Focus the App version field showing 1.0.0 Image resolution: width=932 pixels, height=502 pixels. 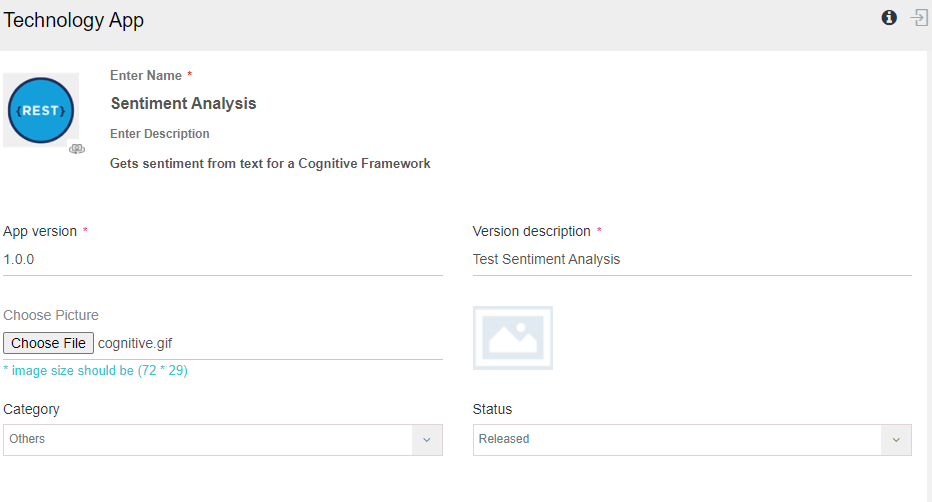(x=223, y=260)
